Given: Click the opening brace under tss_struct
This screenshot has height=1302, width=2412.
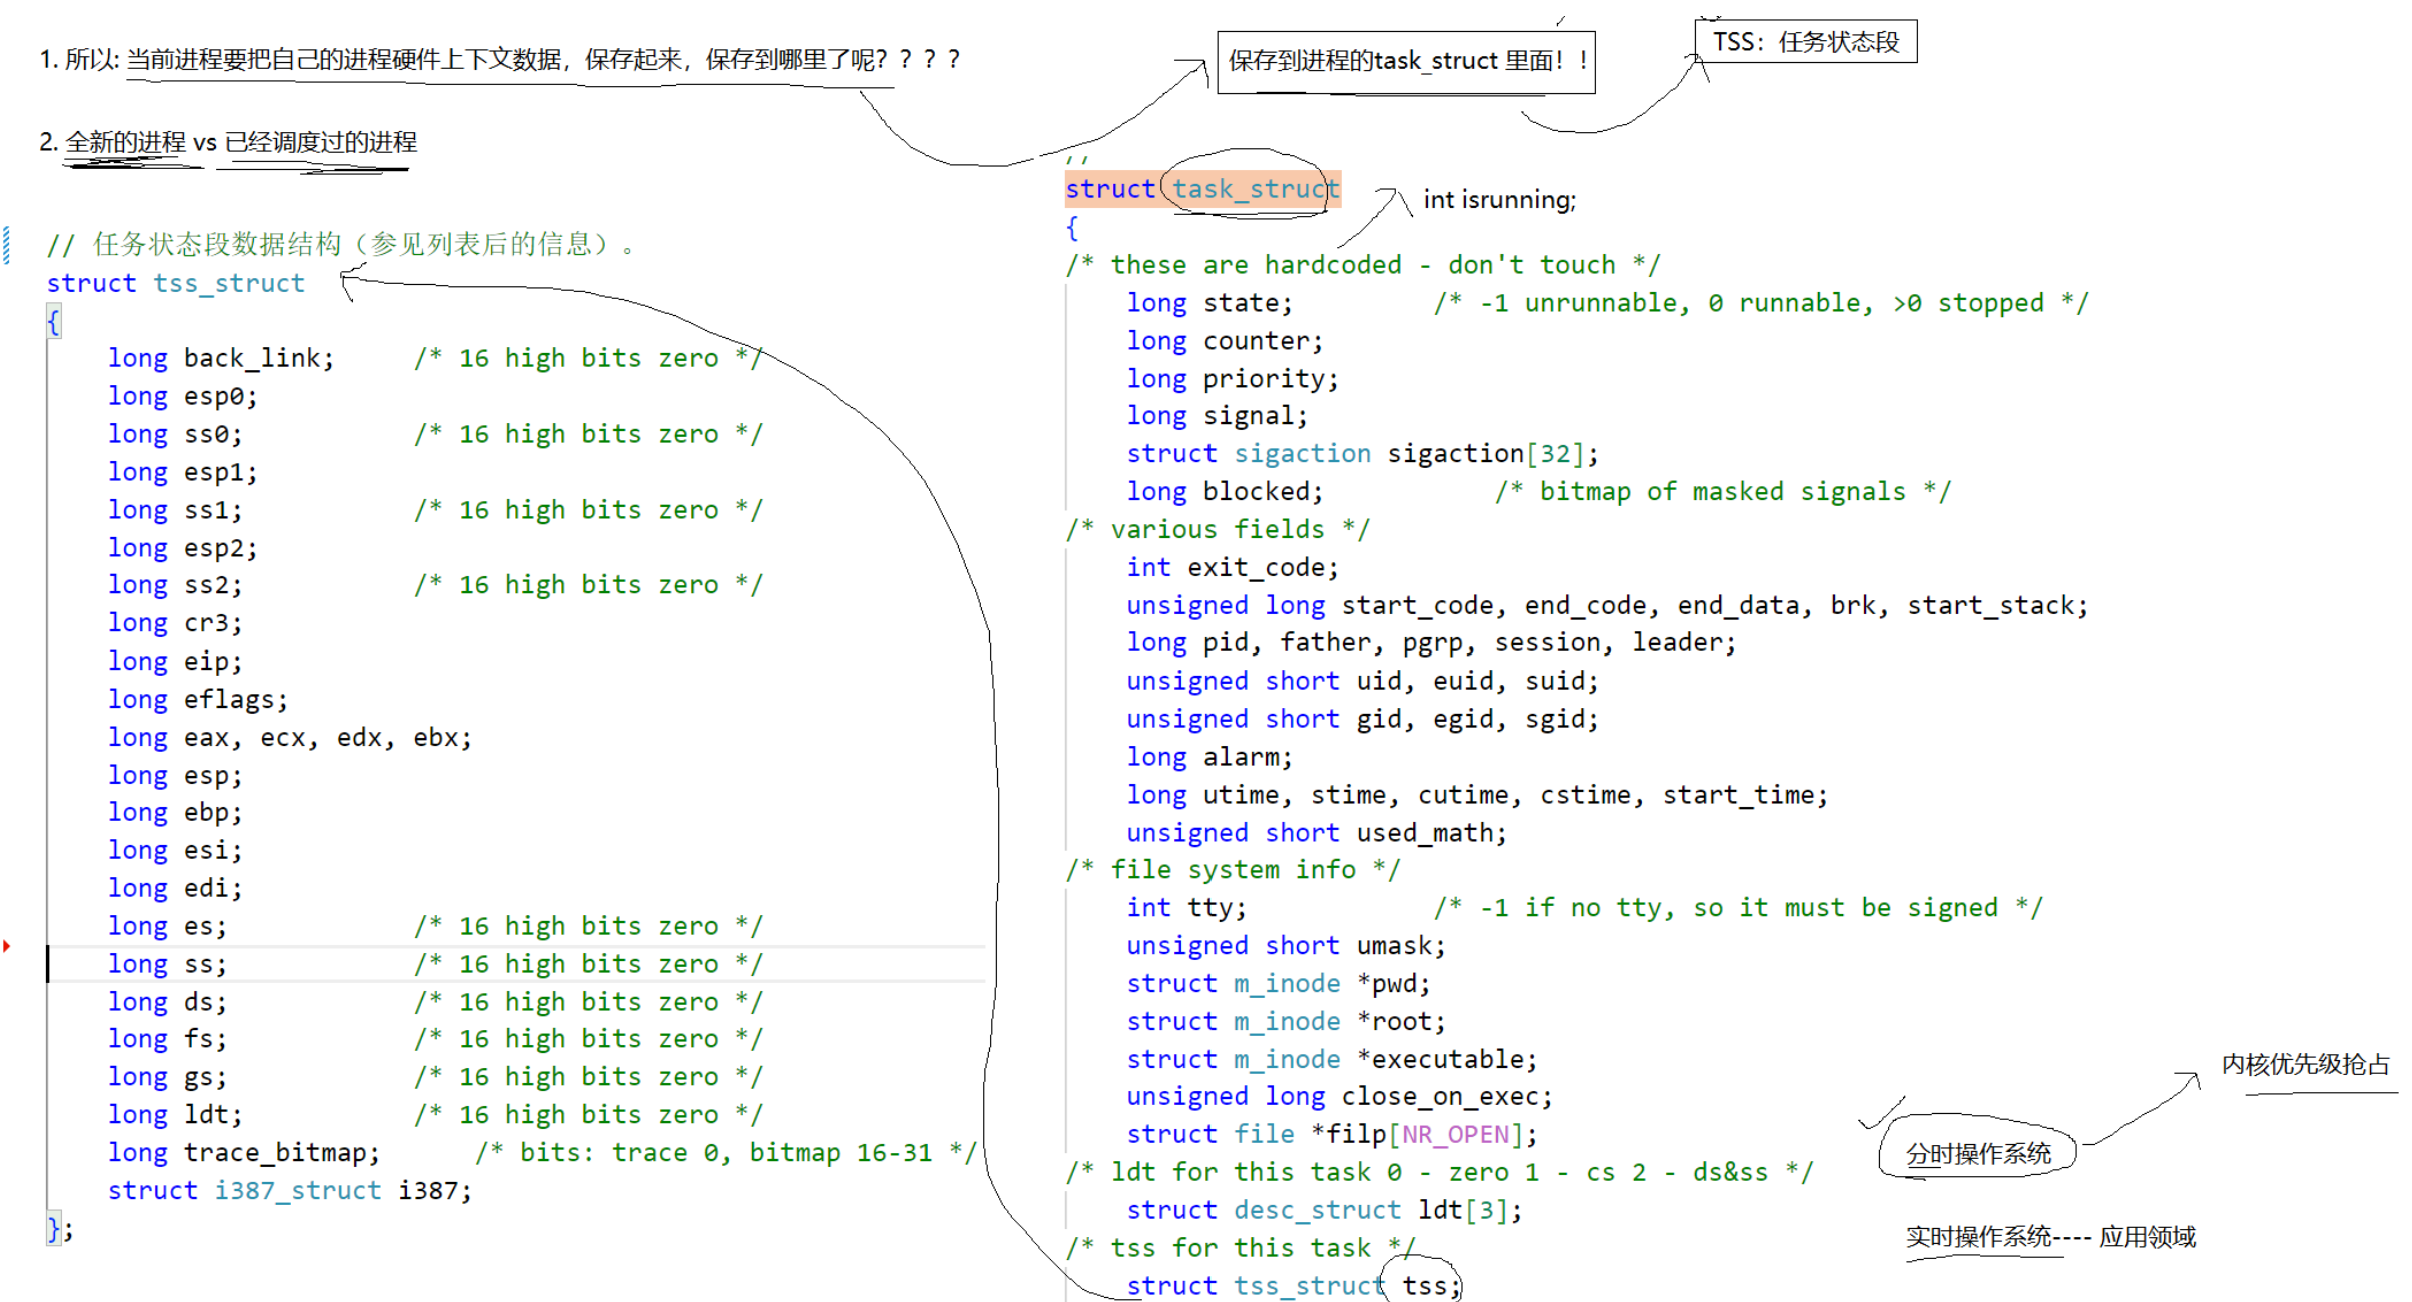Looking at the screenshot, I should coord(54,321).
